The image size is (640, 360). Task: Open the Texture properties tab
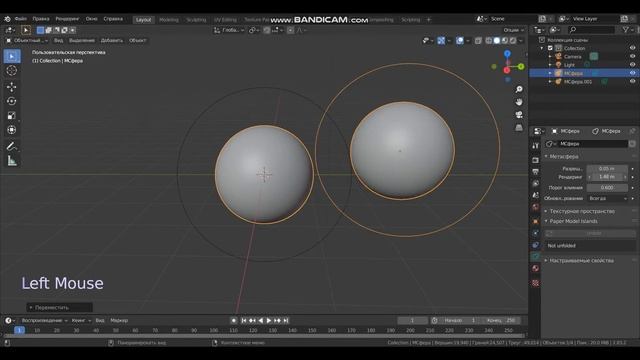tap(536, 283)
